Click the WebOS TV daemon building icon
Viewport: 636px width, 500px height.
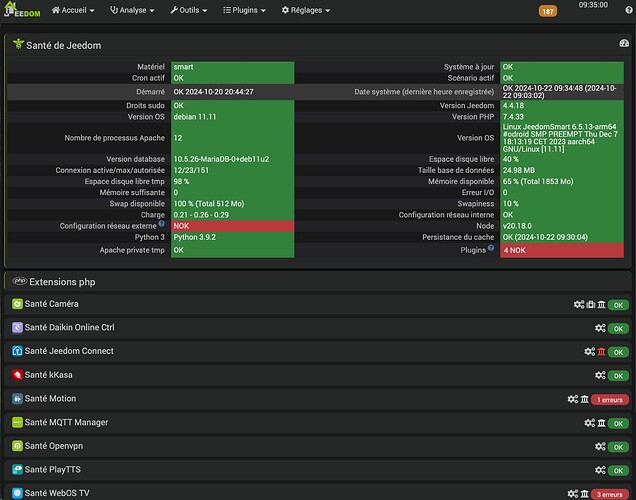pos(584,494)
